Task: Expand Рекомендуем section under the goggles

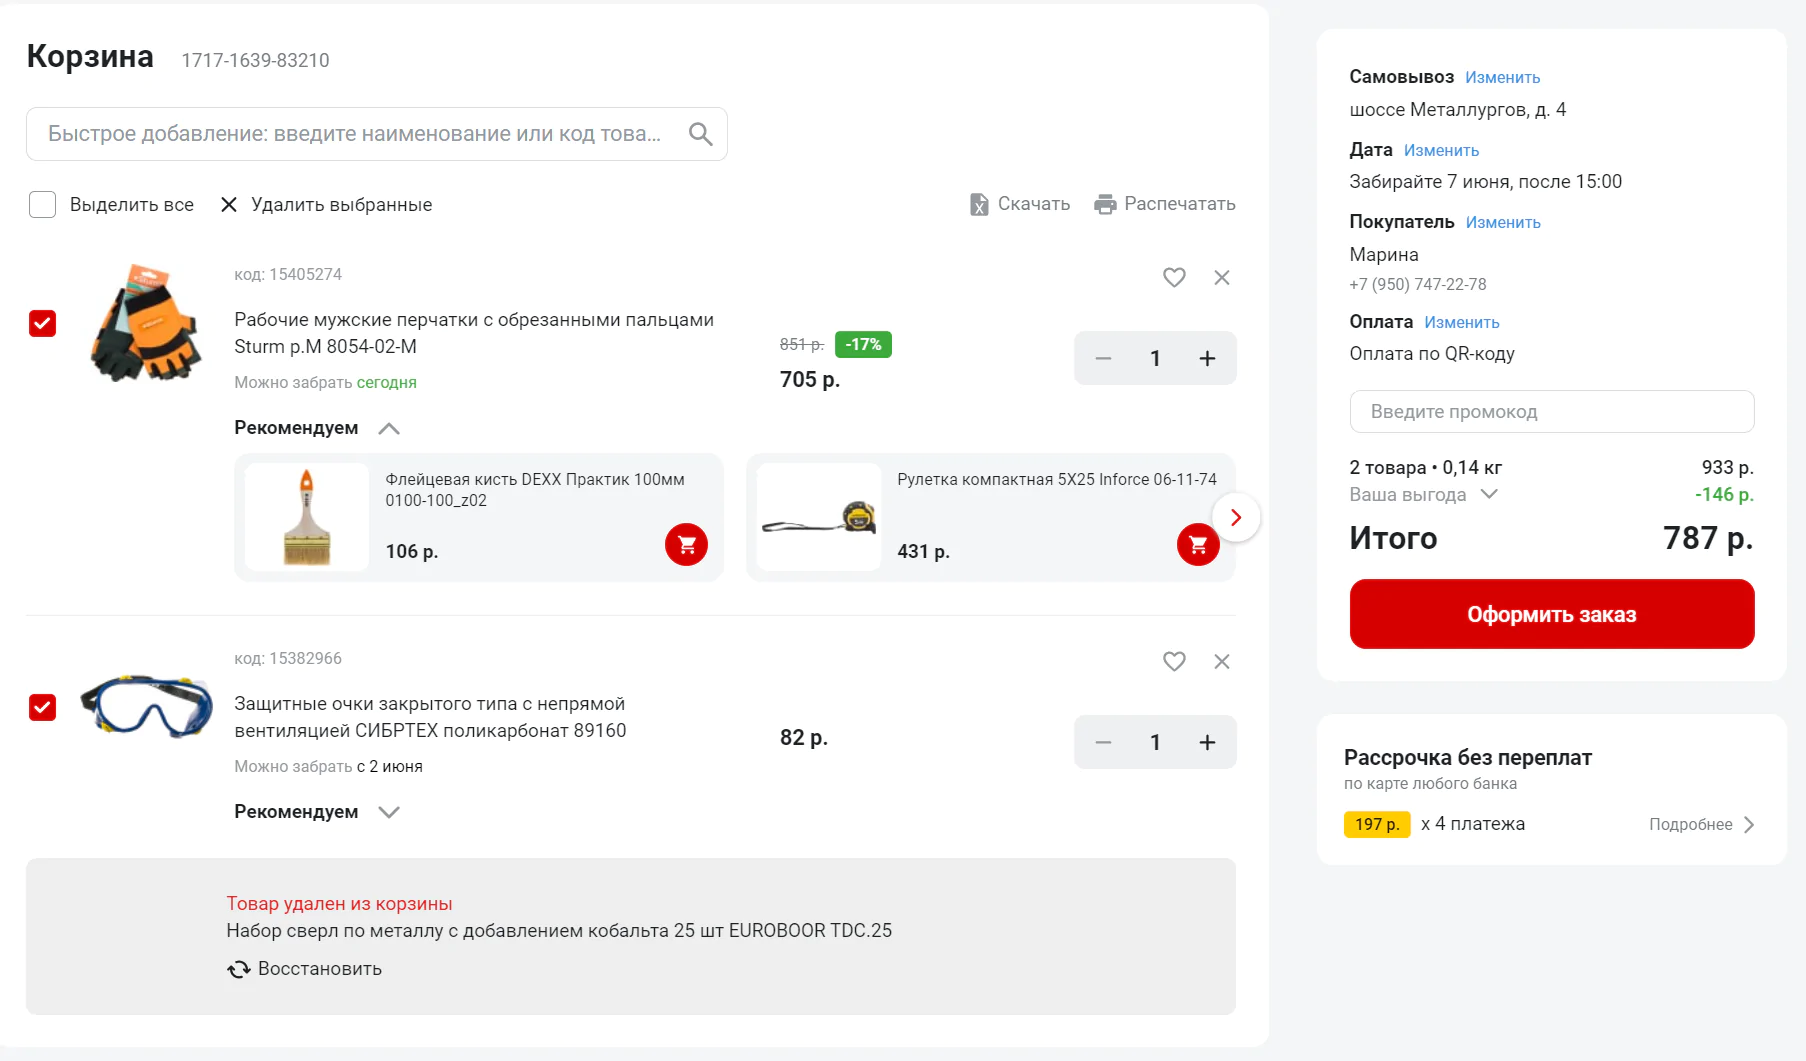Action: (389, 812)
